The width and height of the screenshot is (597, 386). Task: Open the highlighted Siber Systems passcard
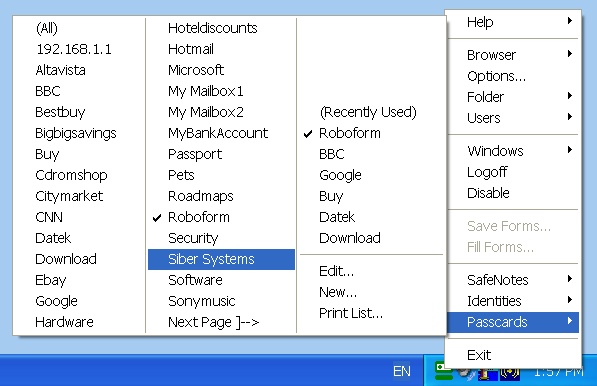click(221, 259)
